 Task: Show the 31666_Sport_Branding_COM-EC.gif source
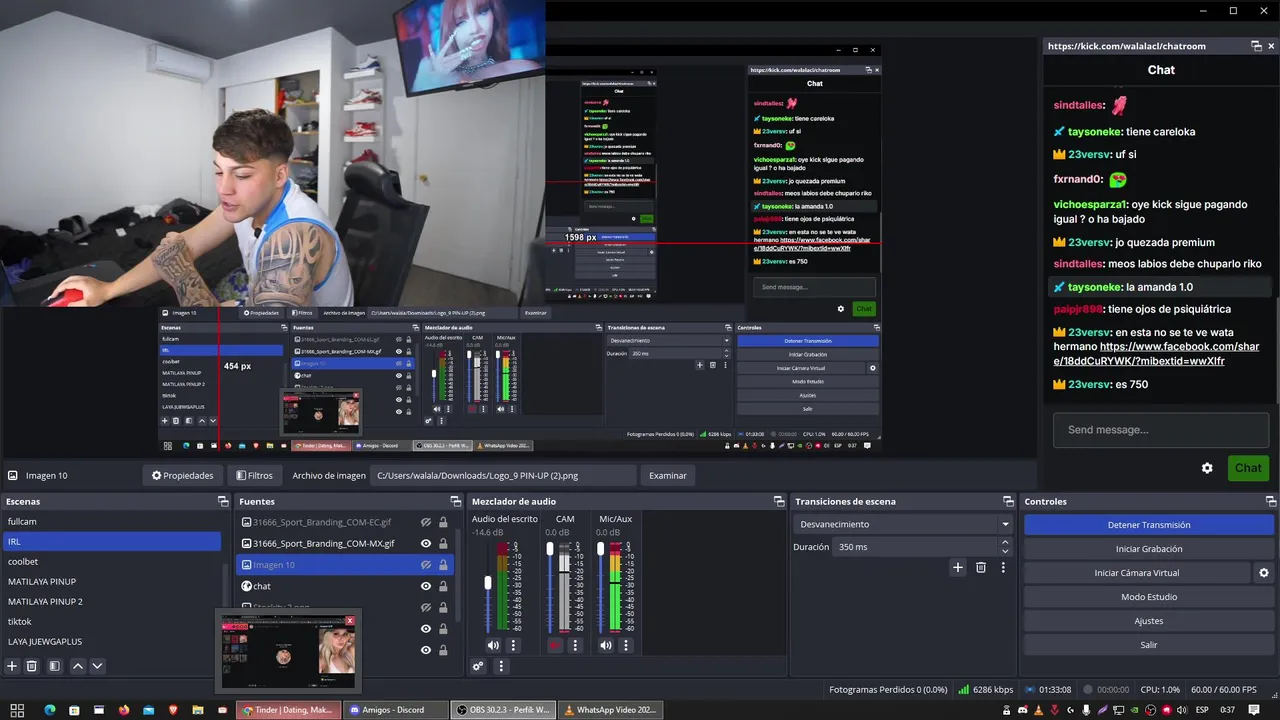coord(426,522)
